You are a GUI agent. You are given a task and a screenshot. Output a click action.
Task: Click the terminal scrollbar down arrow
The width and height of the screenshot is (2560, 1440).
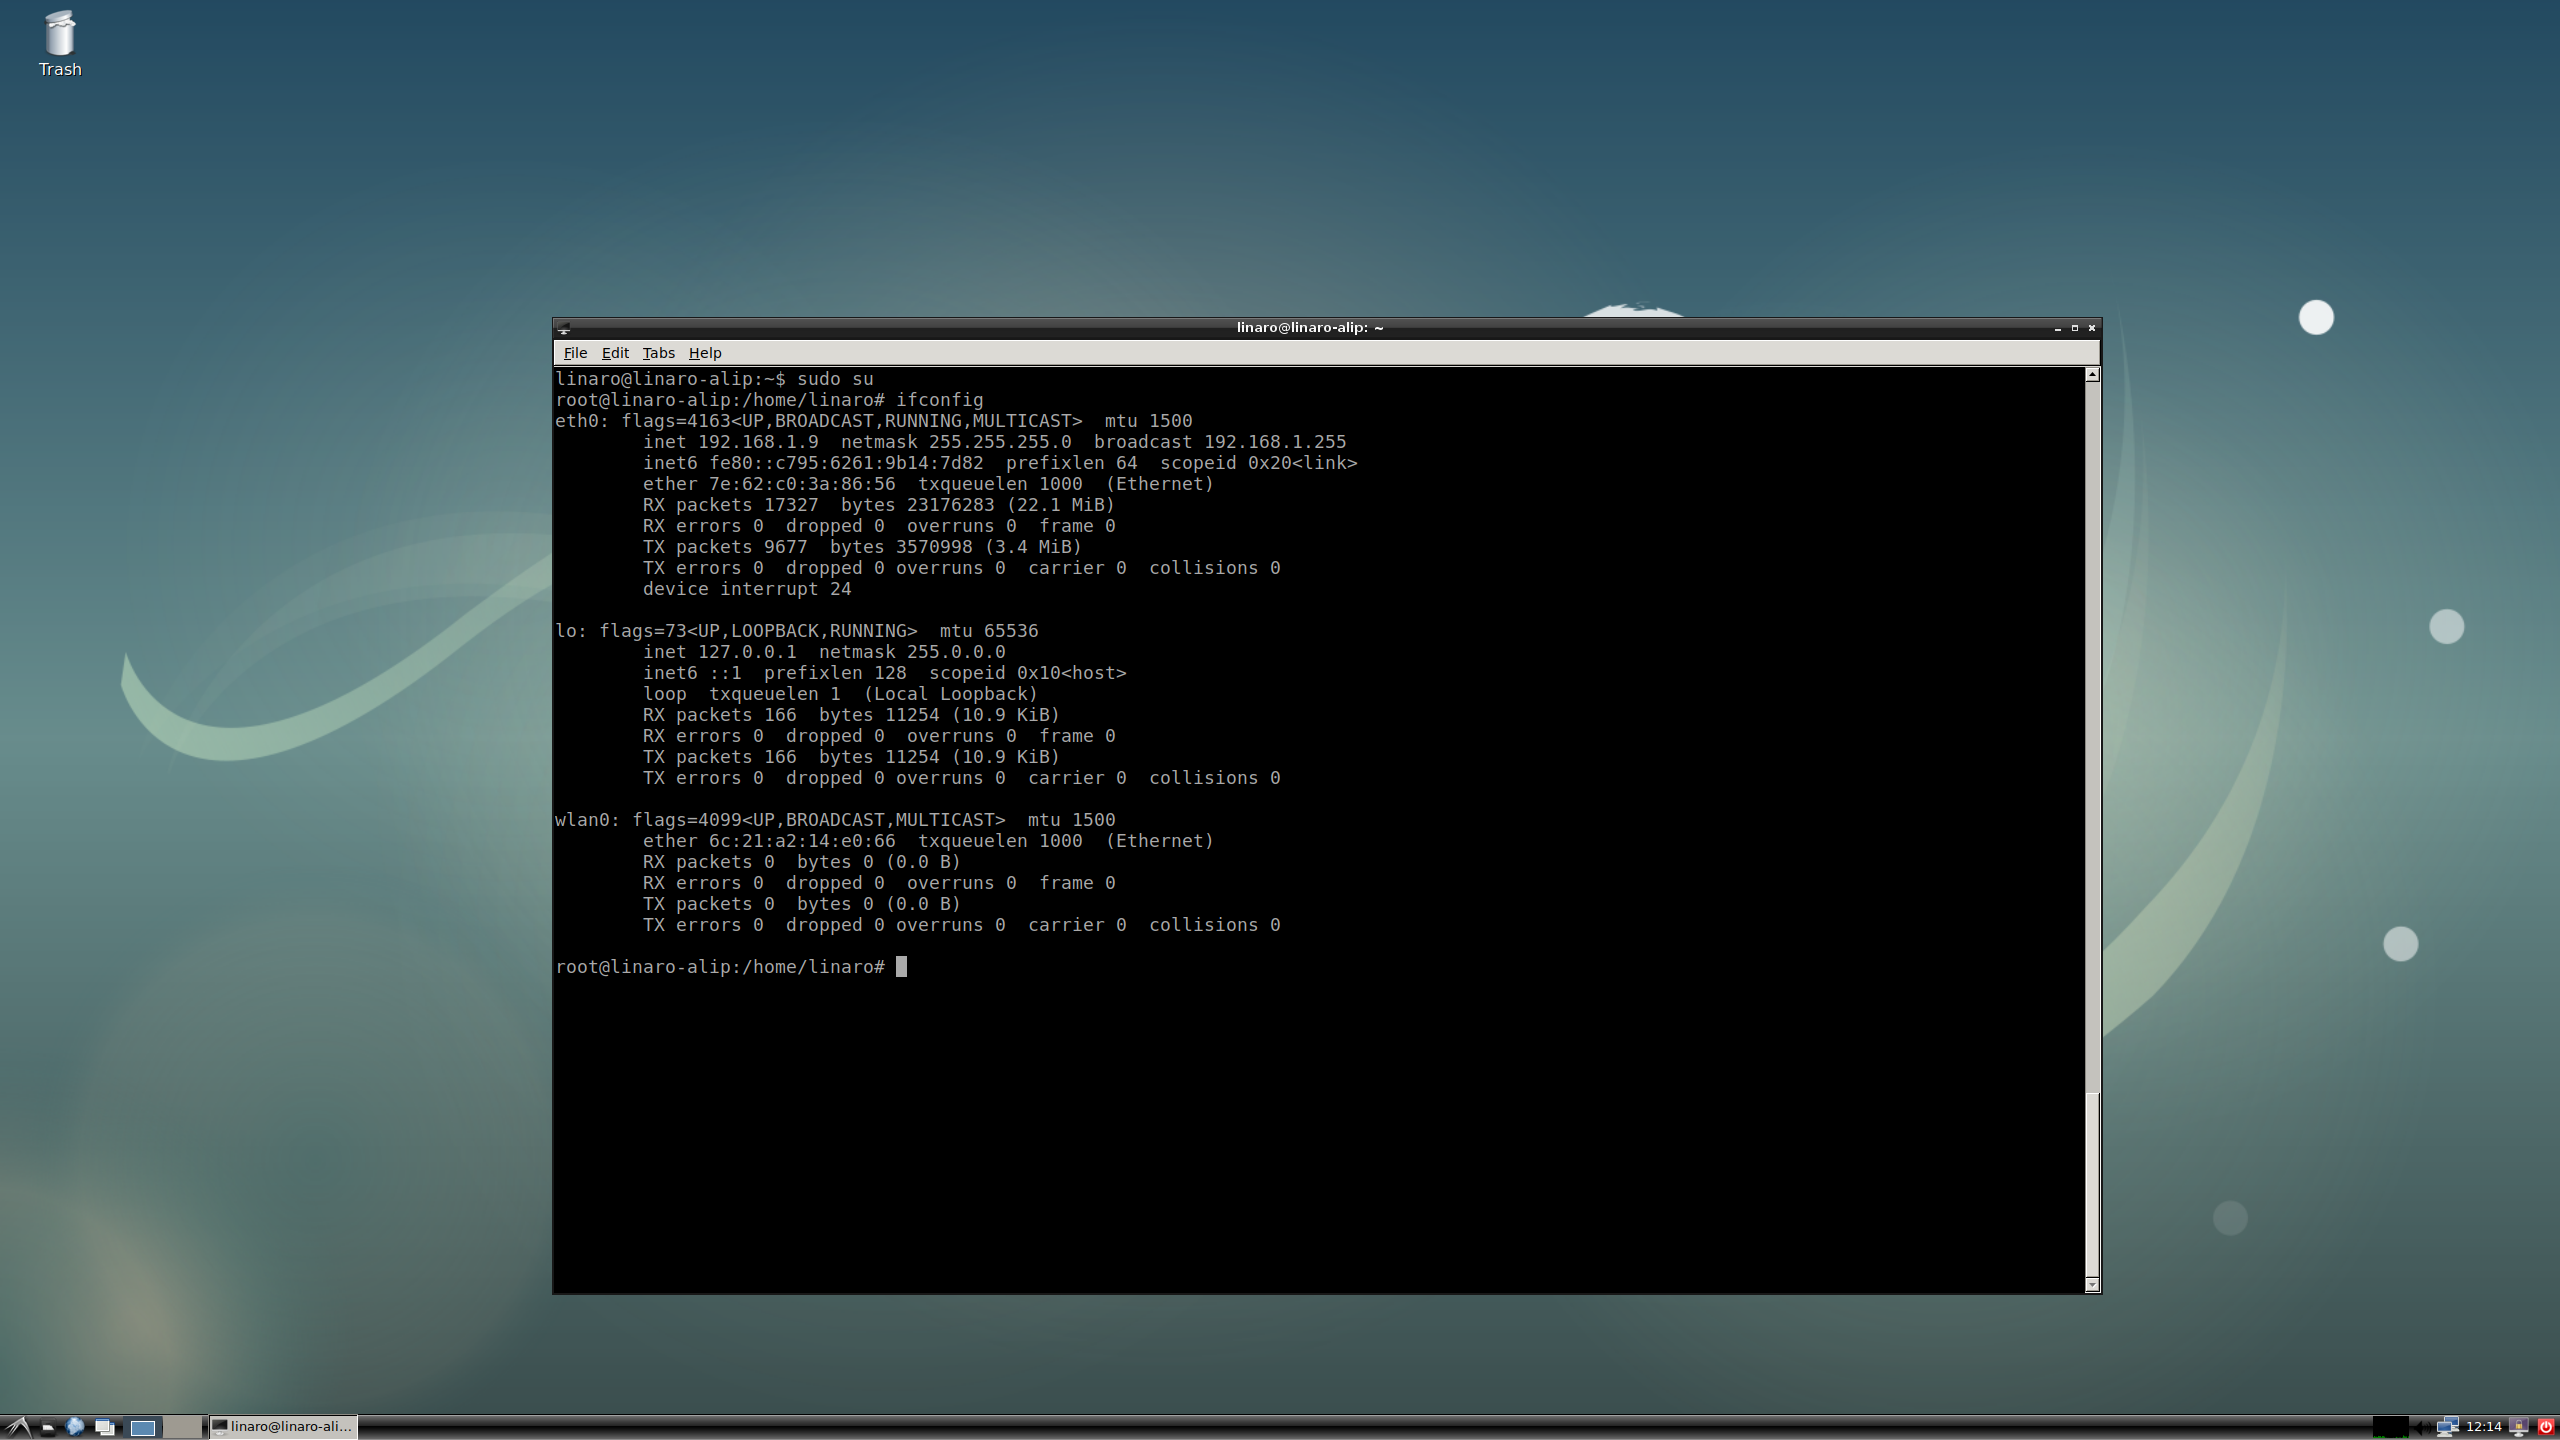2092,1285
